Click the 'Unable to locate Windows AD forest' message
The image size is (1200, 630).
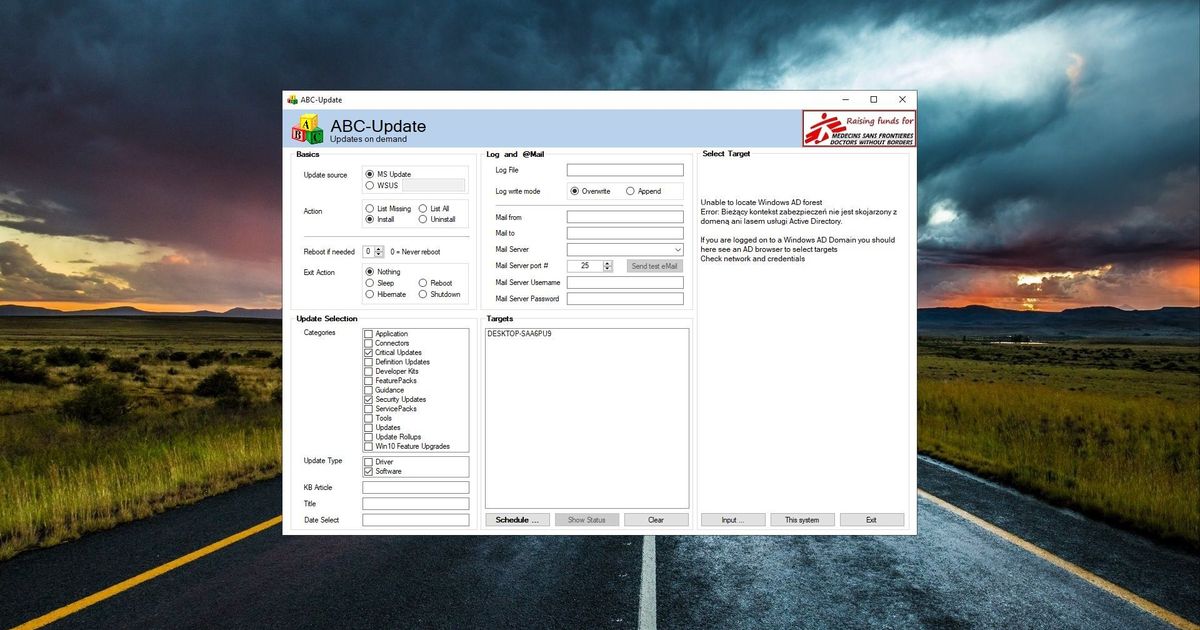click(761, 203)
